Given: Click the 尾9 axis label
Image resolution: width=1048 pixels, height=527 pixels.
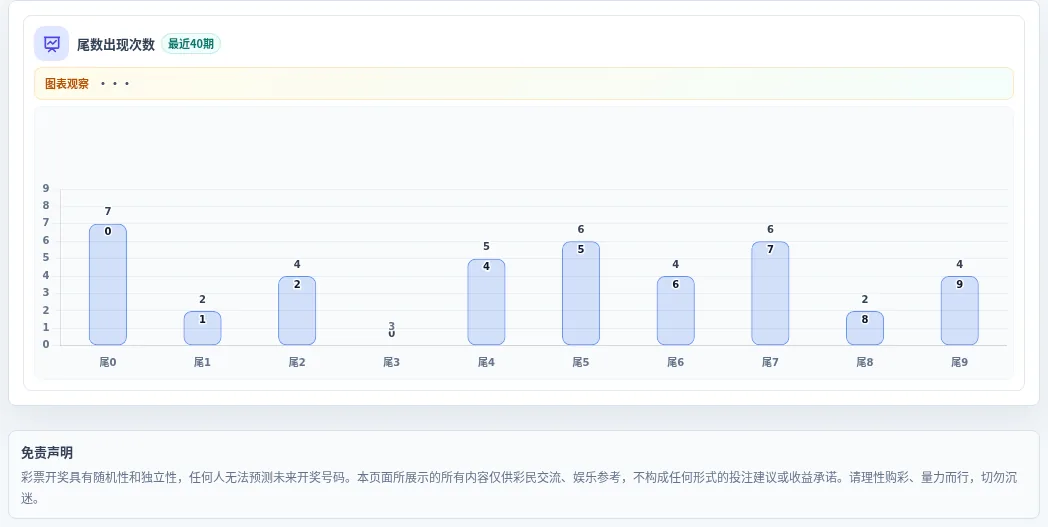Looking at the screenshot, I should [x=960, y=362].
